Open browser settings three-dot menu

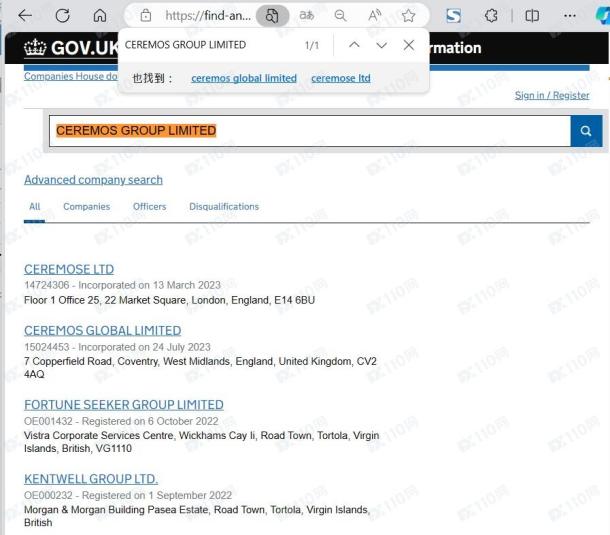570,16
